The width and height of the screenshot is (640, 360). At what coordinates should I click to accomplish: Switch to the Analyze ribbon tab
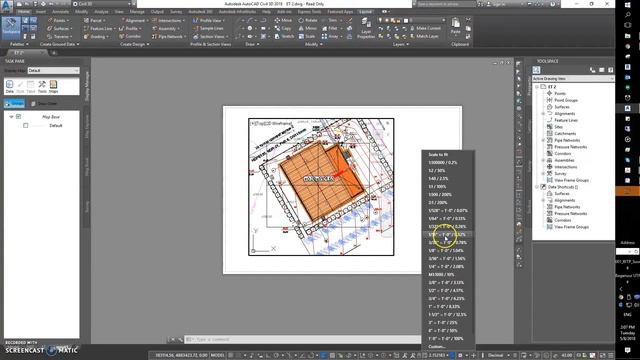[101, 11]
